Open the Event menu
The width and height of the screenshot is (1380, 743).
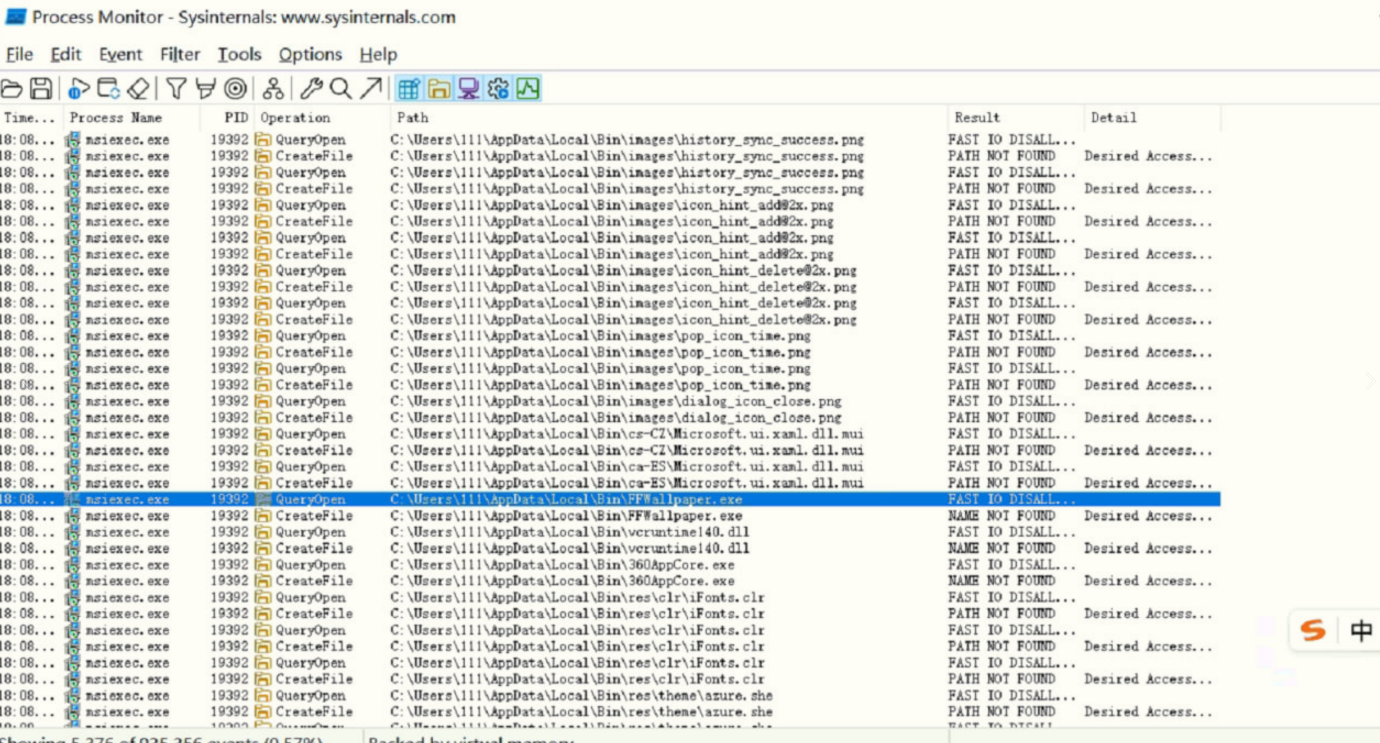120,54
